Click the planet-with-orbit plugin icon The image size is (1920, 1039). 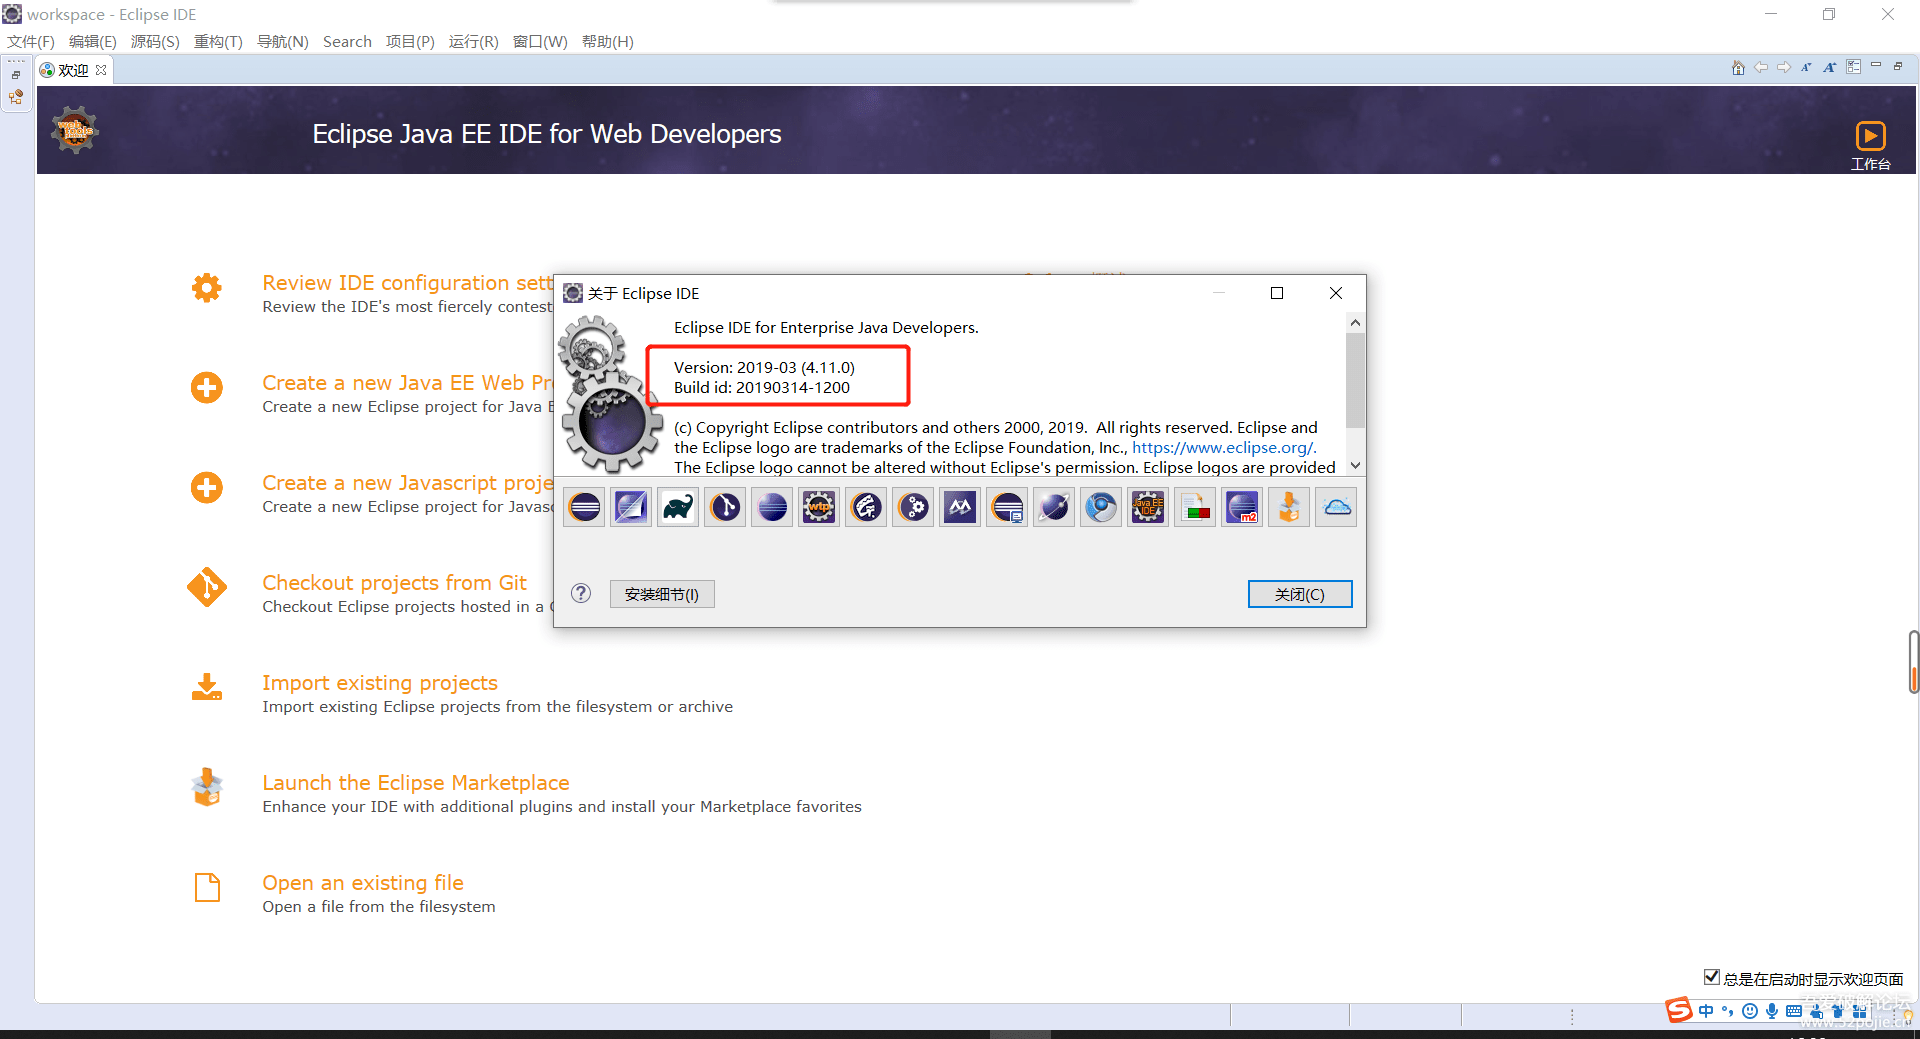1054,508
